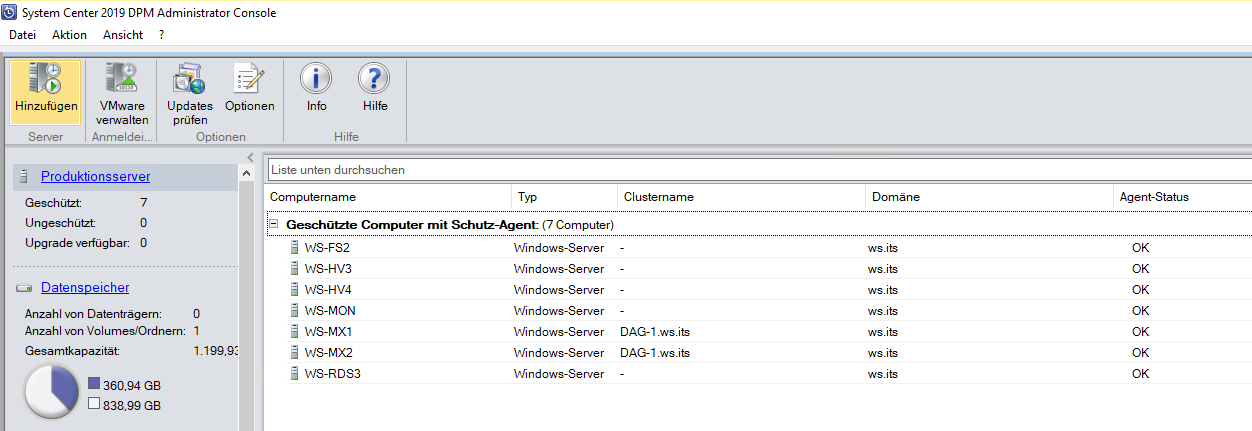Click the Windows-Server type cell of WS-MON
Screen dimensions: 1252x431
coord(559,310)
